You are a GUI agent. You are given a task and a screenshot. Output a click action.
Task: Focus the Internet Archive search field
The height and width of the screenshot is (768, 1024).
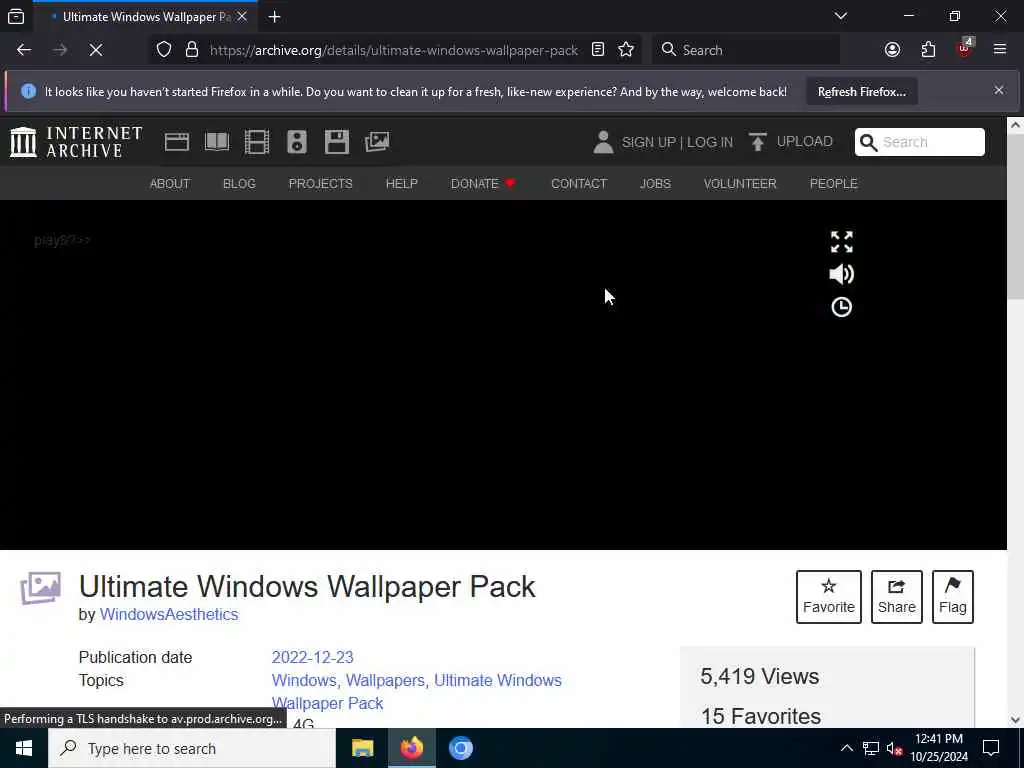point(920,142)
